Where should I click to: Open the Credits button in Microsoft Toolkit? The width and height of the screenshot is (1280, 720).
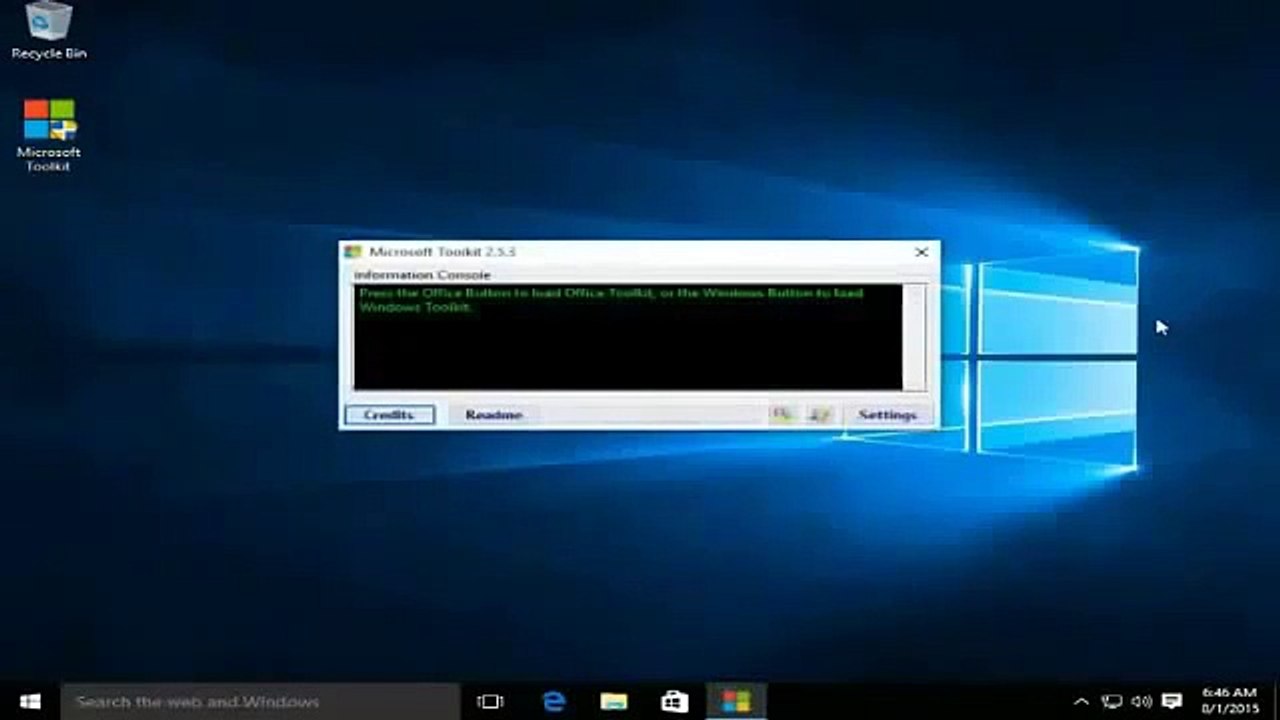tap(389, 414)
